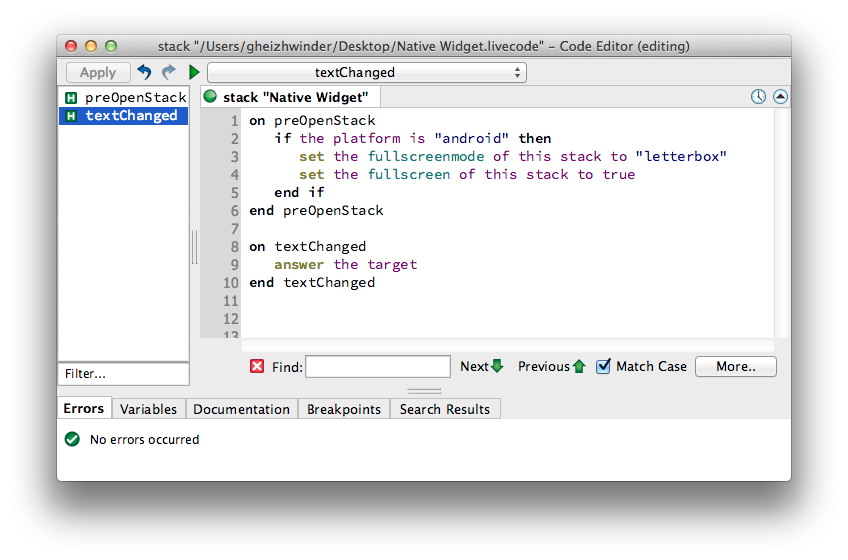The width and height of the screenshot is (848, 560).
Task: Click the green checkmark error status icon
Action: 72,439
